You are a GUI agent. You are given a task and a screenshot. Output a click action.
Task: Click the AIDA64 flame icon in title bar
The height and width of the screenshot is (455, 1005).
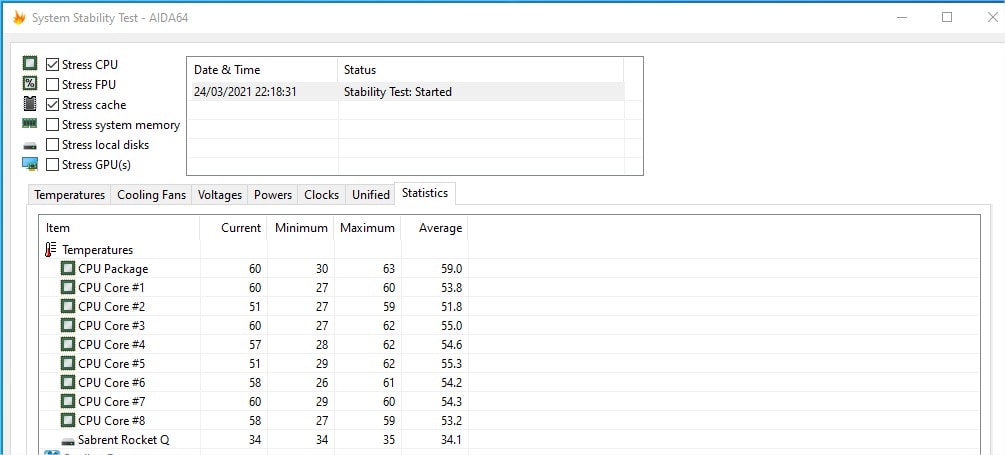pos(18,17)
